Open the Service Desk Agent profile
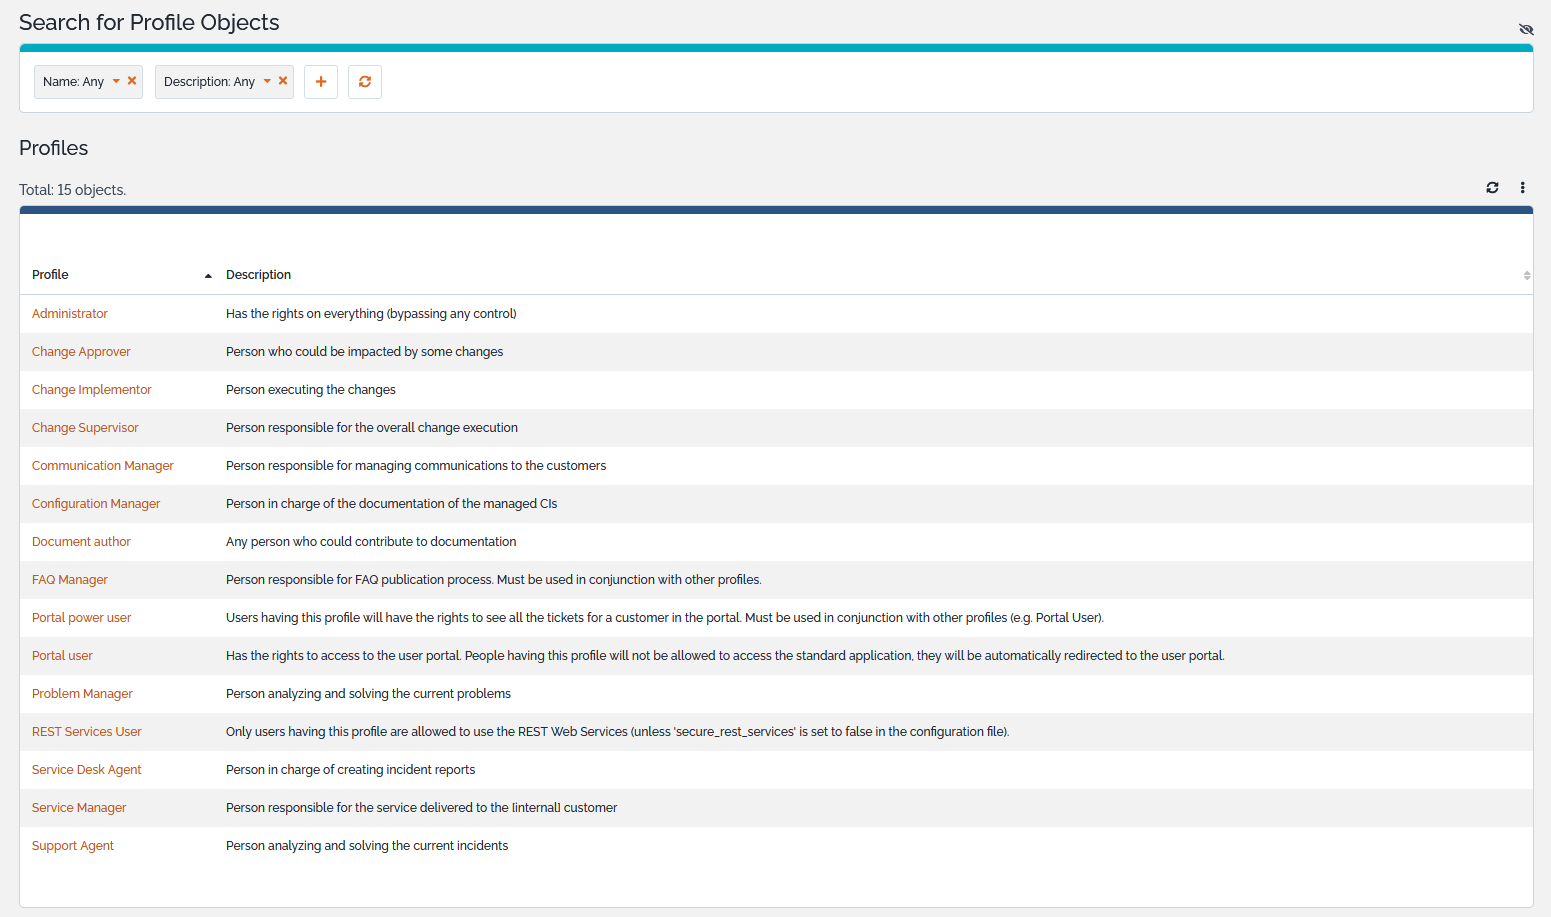This screenshot has width=1551, height=917. pyautogui.click(x=86, y=770)
